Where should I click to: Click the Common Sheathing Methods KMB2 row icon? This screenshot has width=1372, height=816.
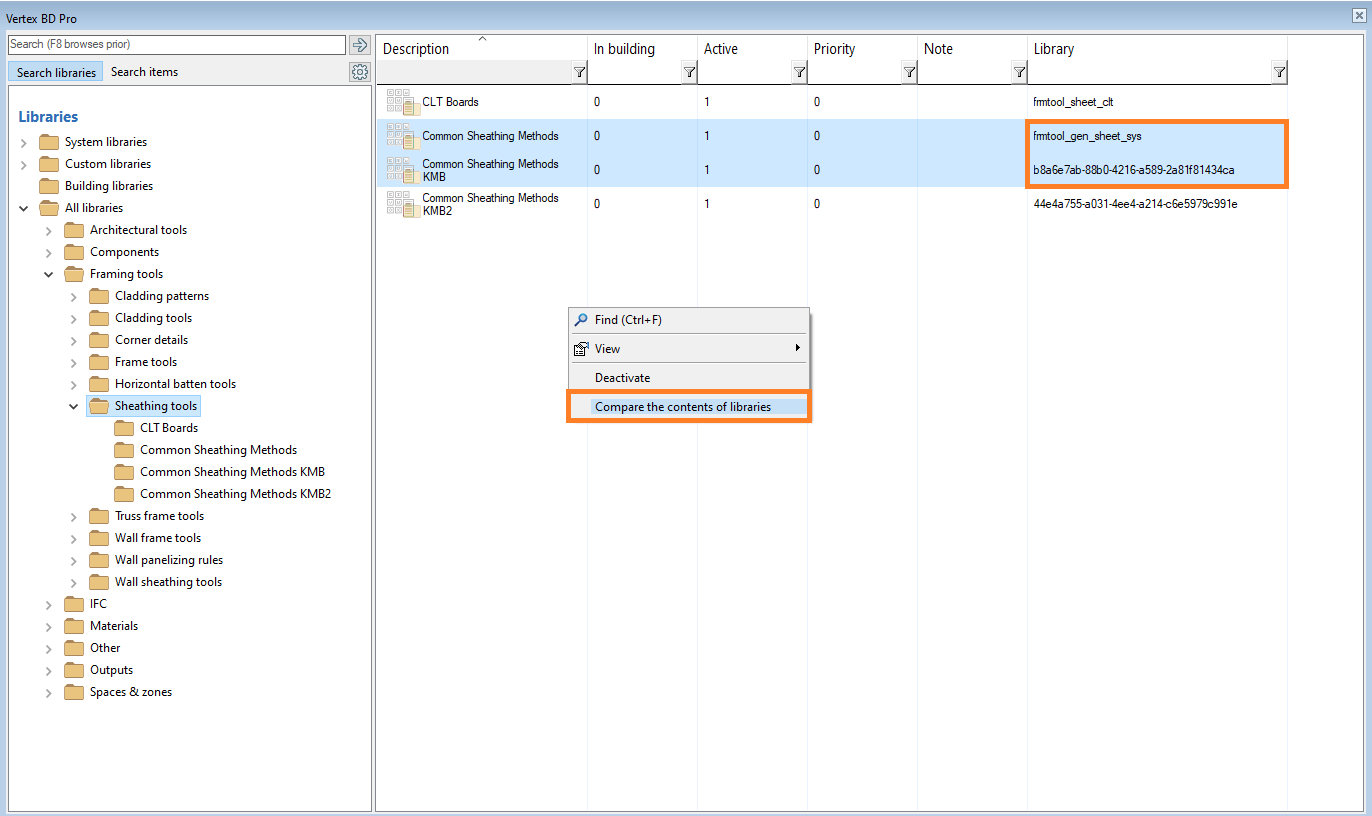[403, 204]
